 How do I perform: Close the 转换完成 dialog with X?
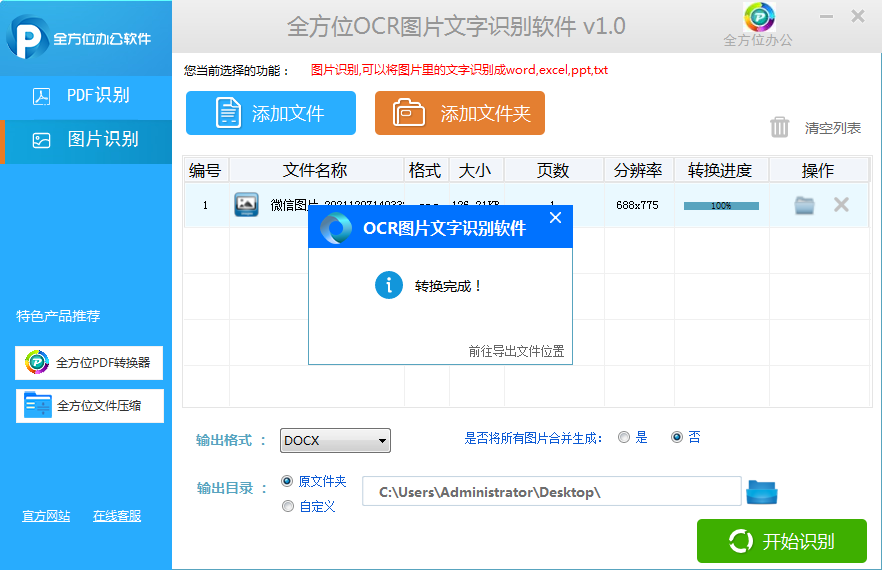coord(556,217)
